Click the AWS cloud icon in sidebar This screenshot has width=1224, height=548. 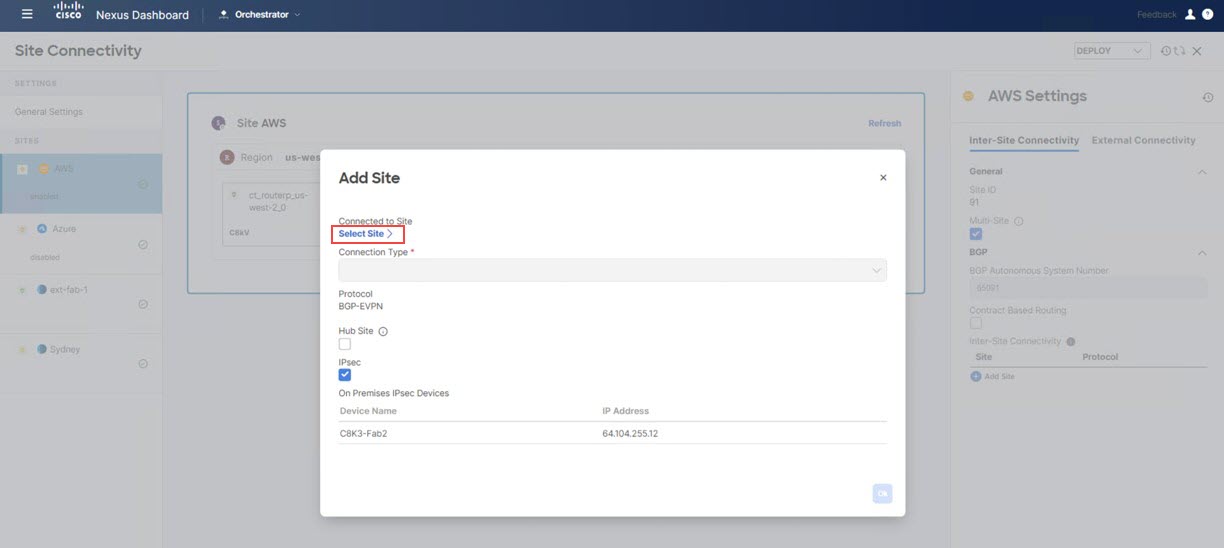click(43, 169)
